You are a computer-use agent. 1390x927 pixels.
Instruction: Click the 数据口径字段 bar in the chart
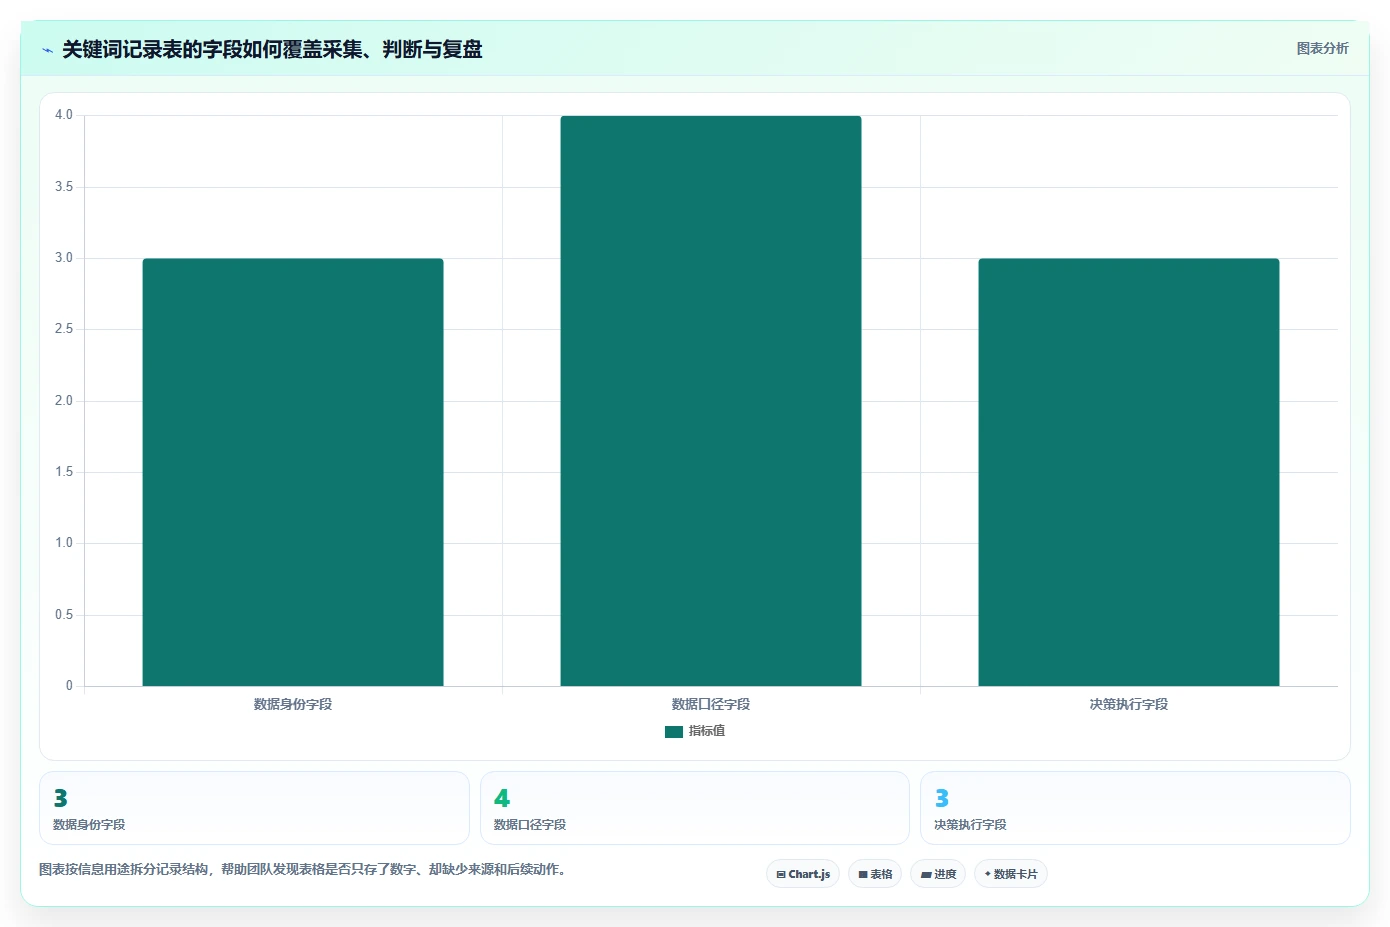(711, 401)
